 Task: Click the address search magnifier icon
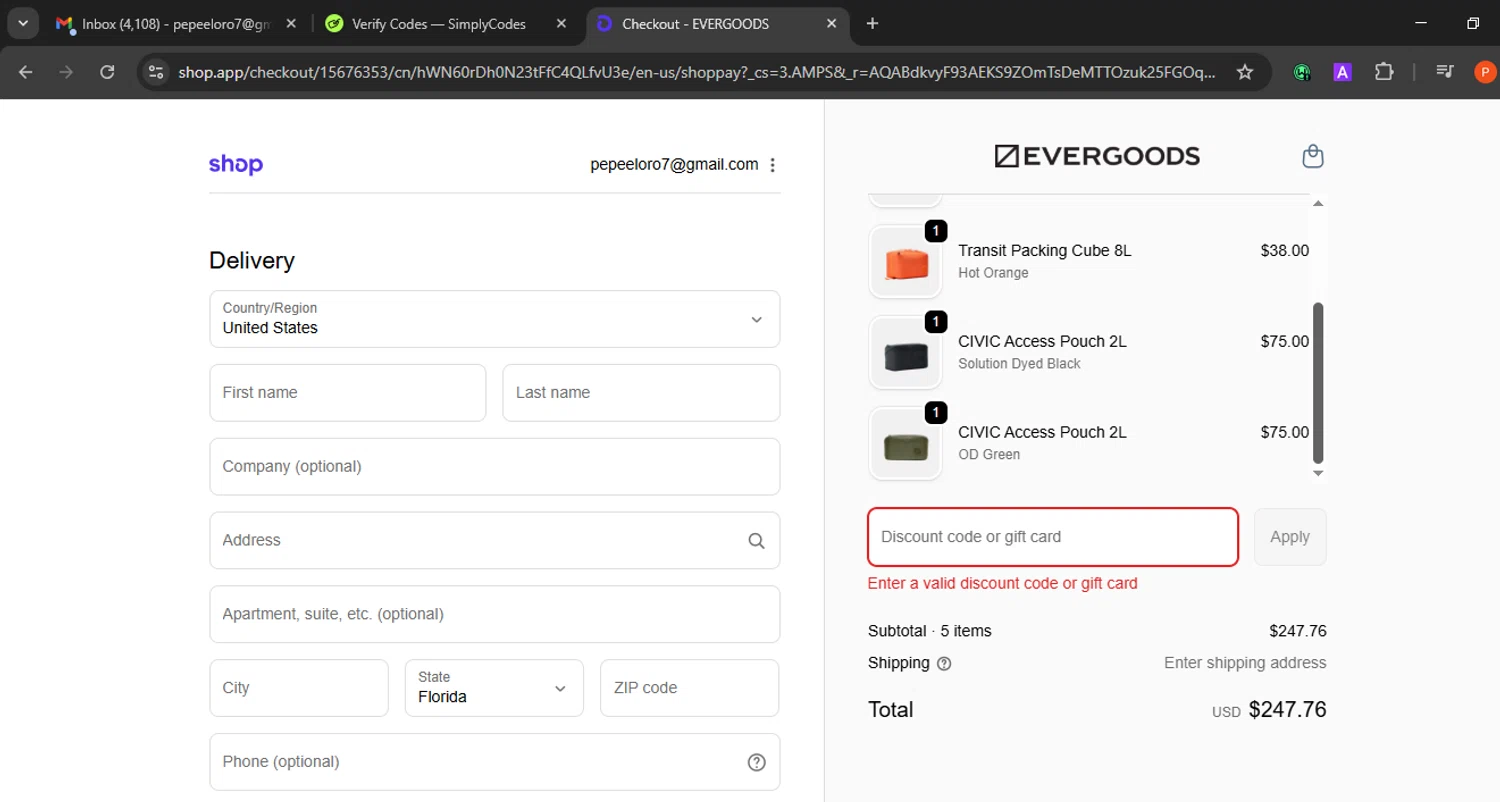pyautogui.click(x=756, y=540)
